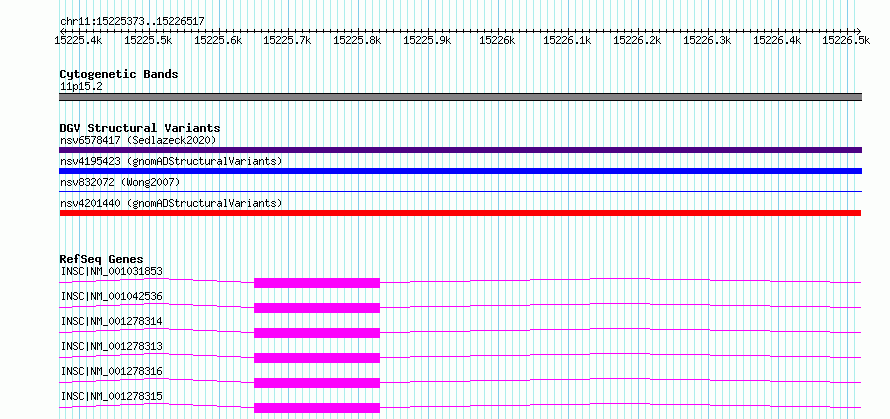Click the magenta exon of INSC|NM_001278313
The height and width of the screenshot is (419, 890).
[317, 358]
